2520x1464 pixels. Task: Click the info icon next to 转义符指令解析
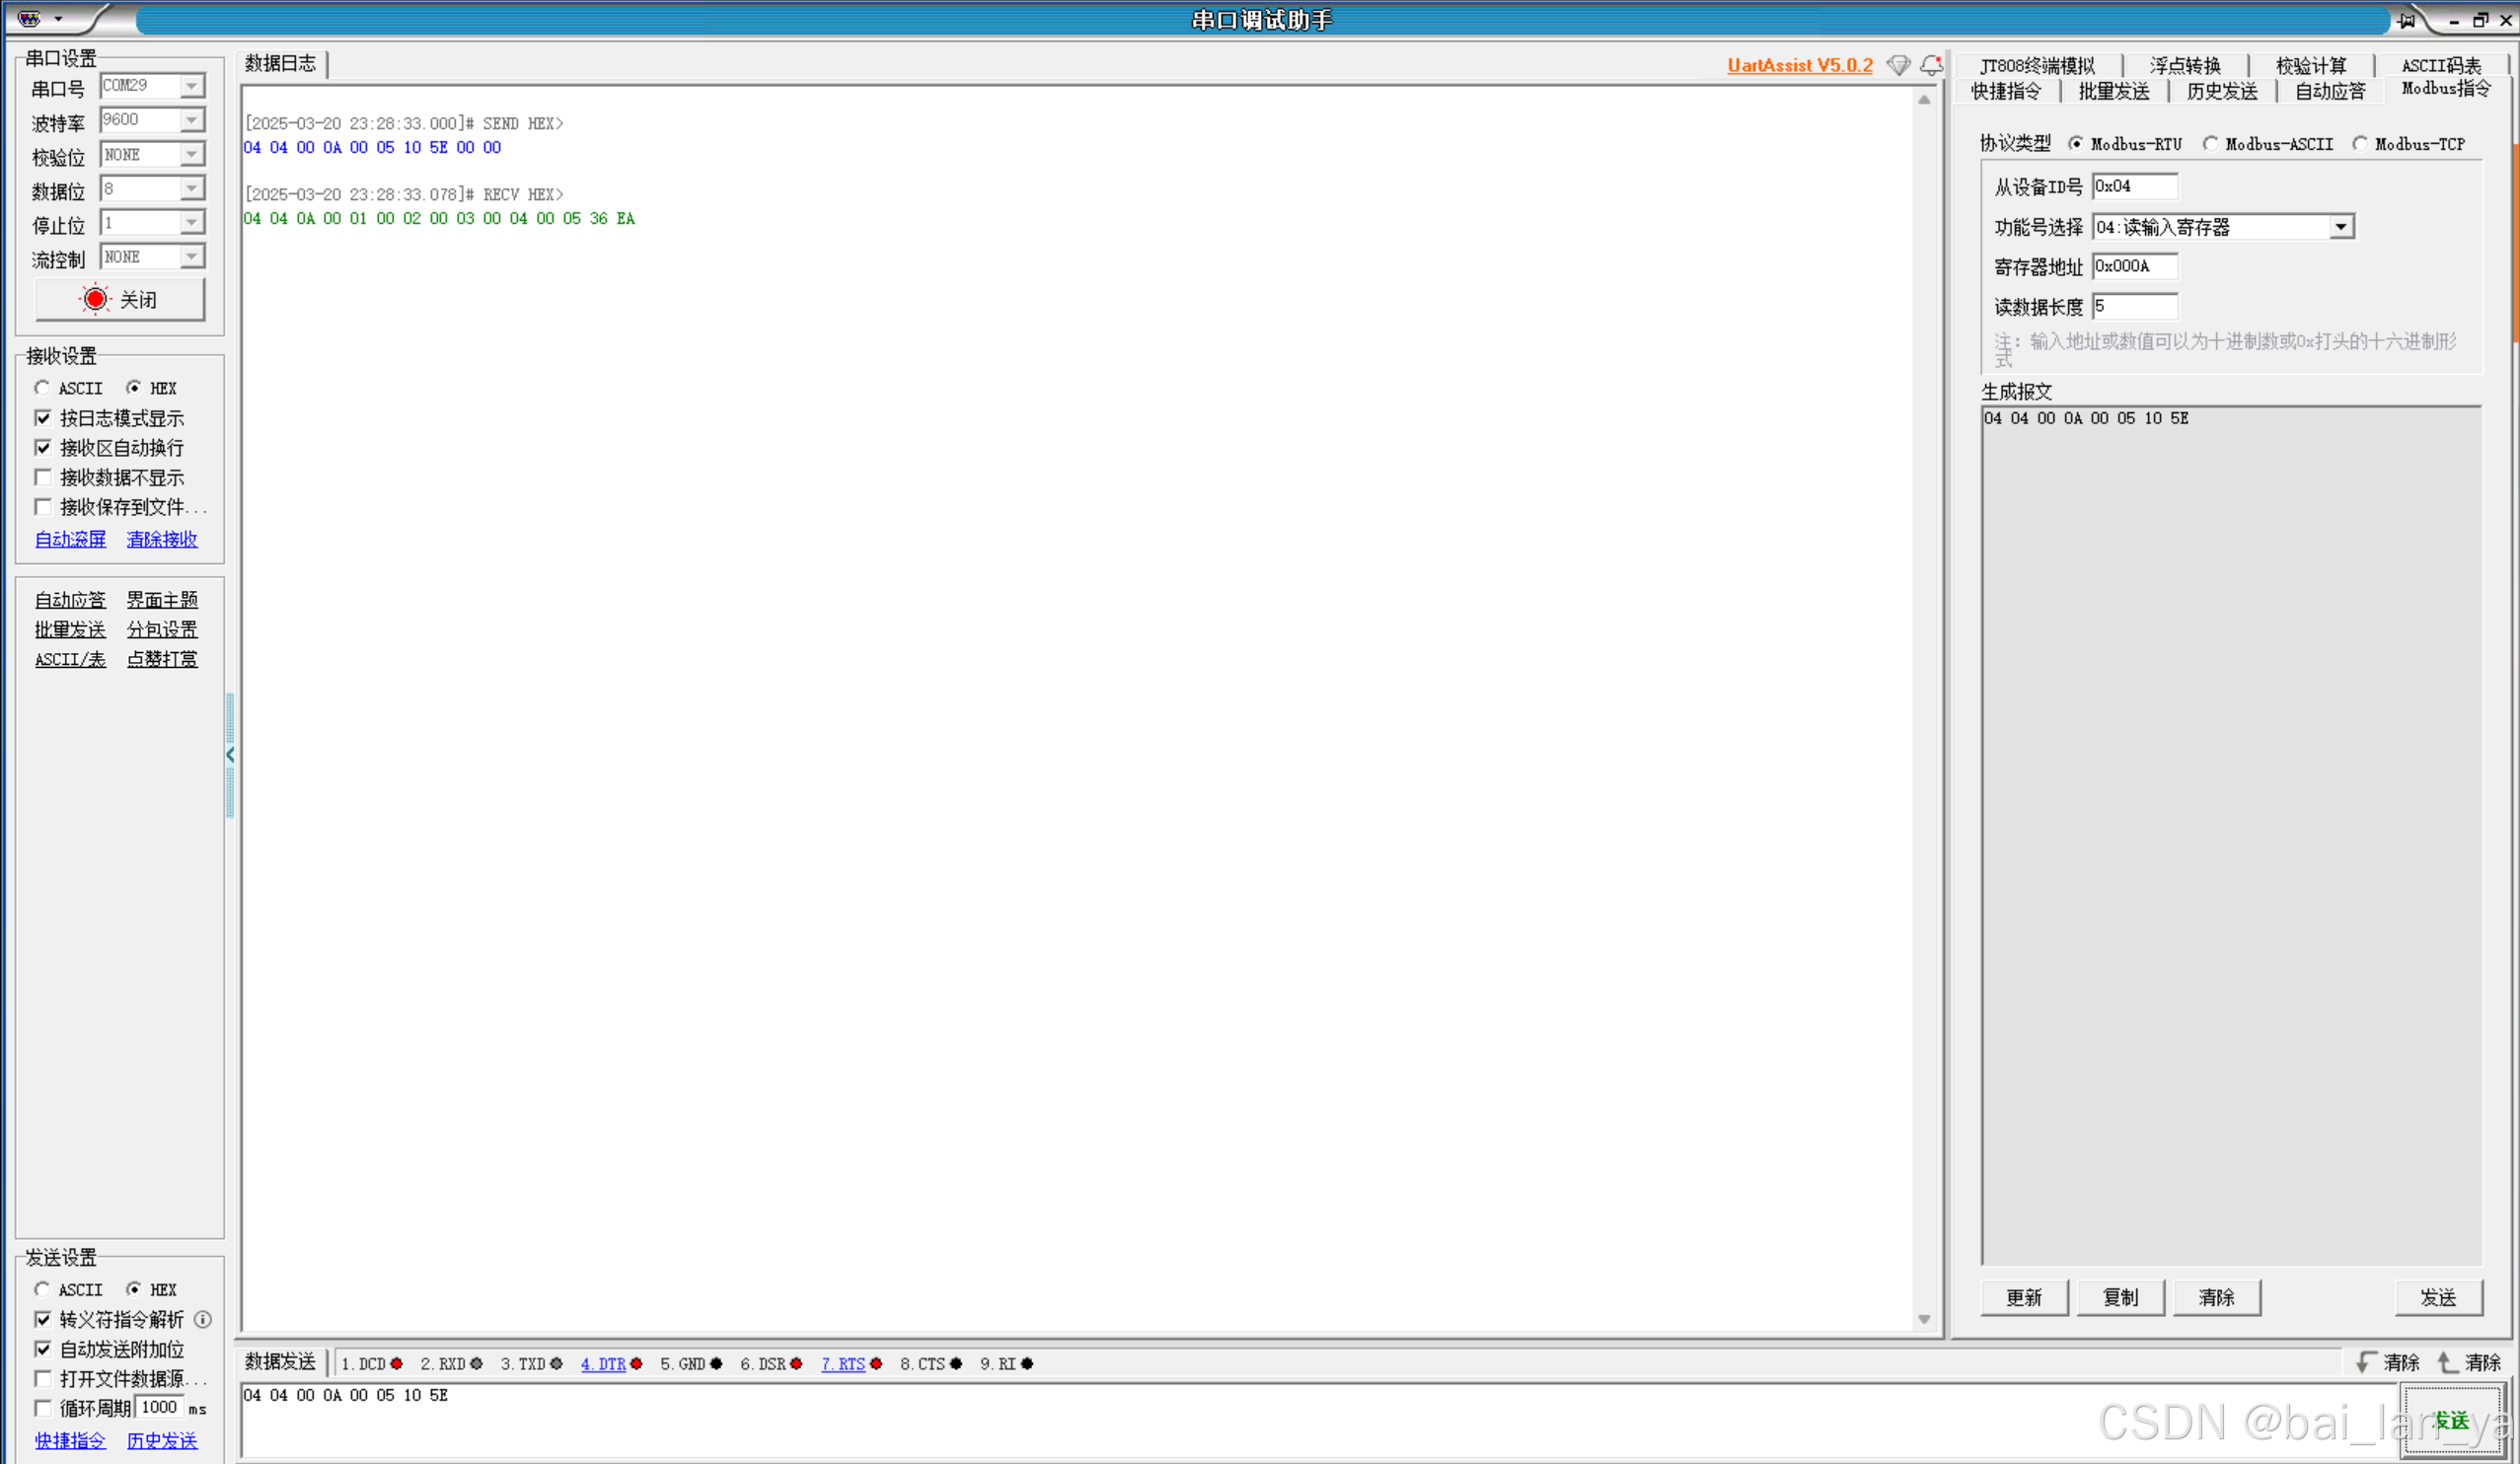click(x=203, y=1319)
